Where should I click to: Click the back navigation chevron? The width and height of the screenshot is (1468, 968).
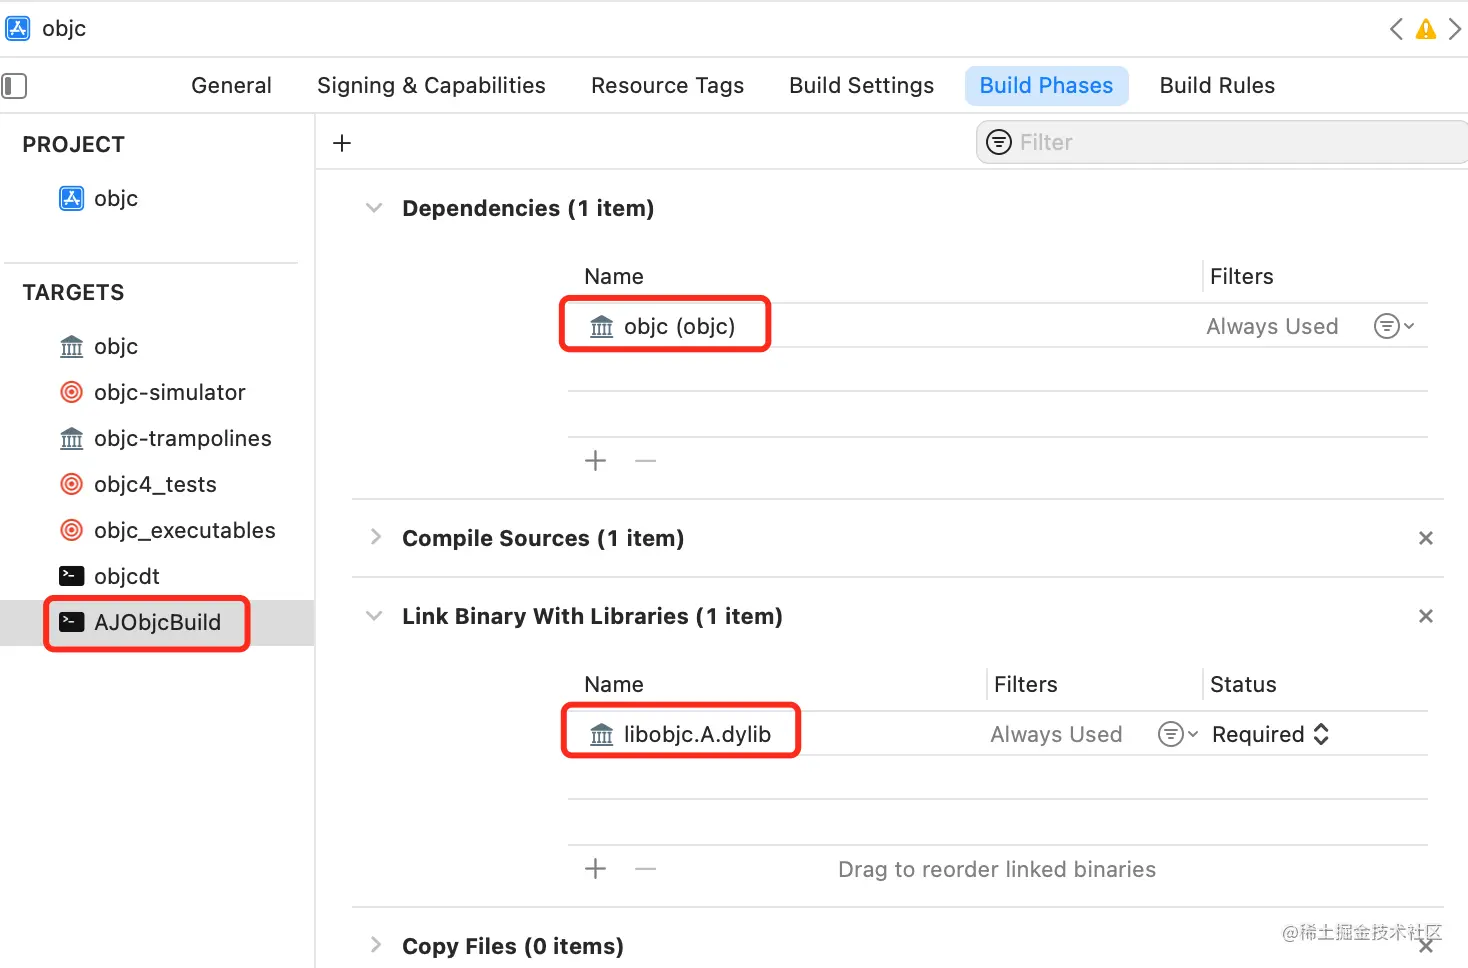[1396, 29]
